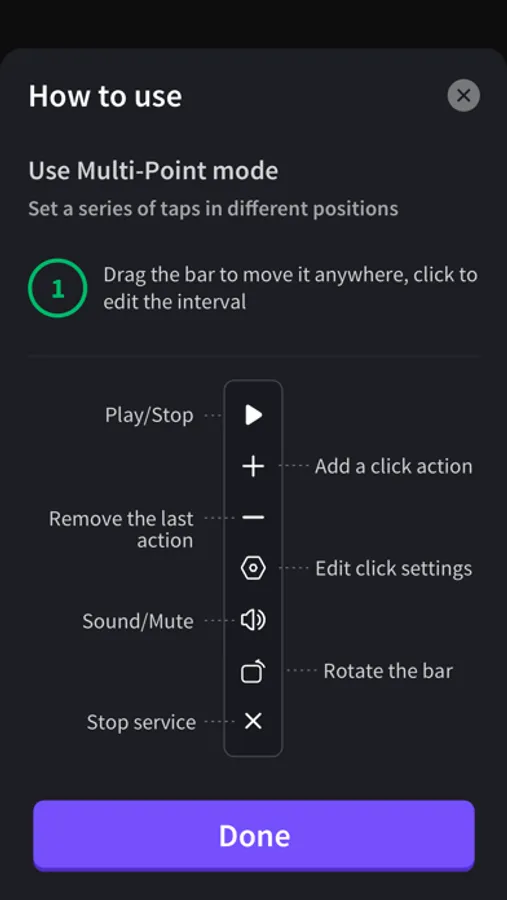Viewport: 507px width, 900px height.
Task: Tap the purple Done button
Action: pyautogui.click(x=254, y=835)
